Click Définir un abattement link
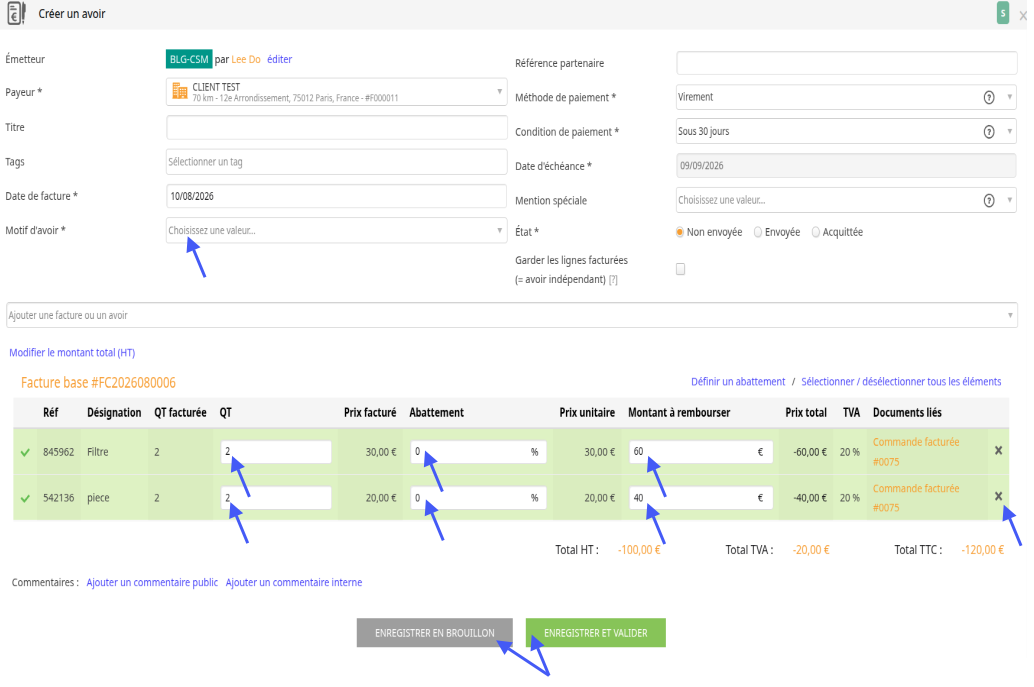Image resolution: width=1034 pixels, height=687 pixels. coord(738,382)
